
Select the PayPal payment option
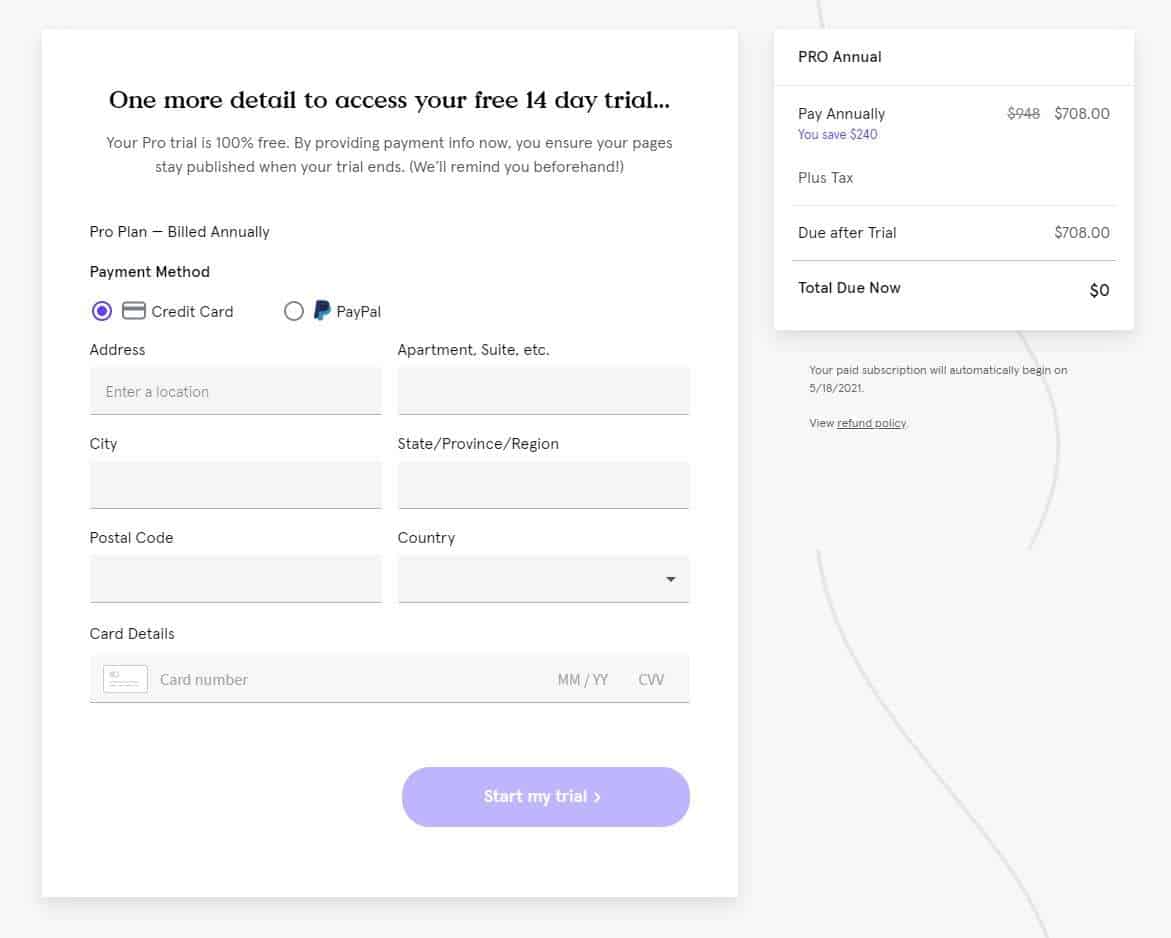tap(294, 311)
